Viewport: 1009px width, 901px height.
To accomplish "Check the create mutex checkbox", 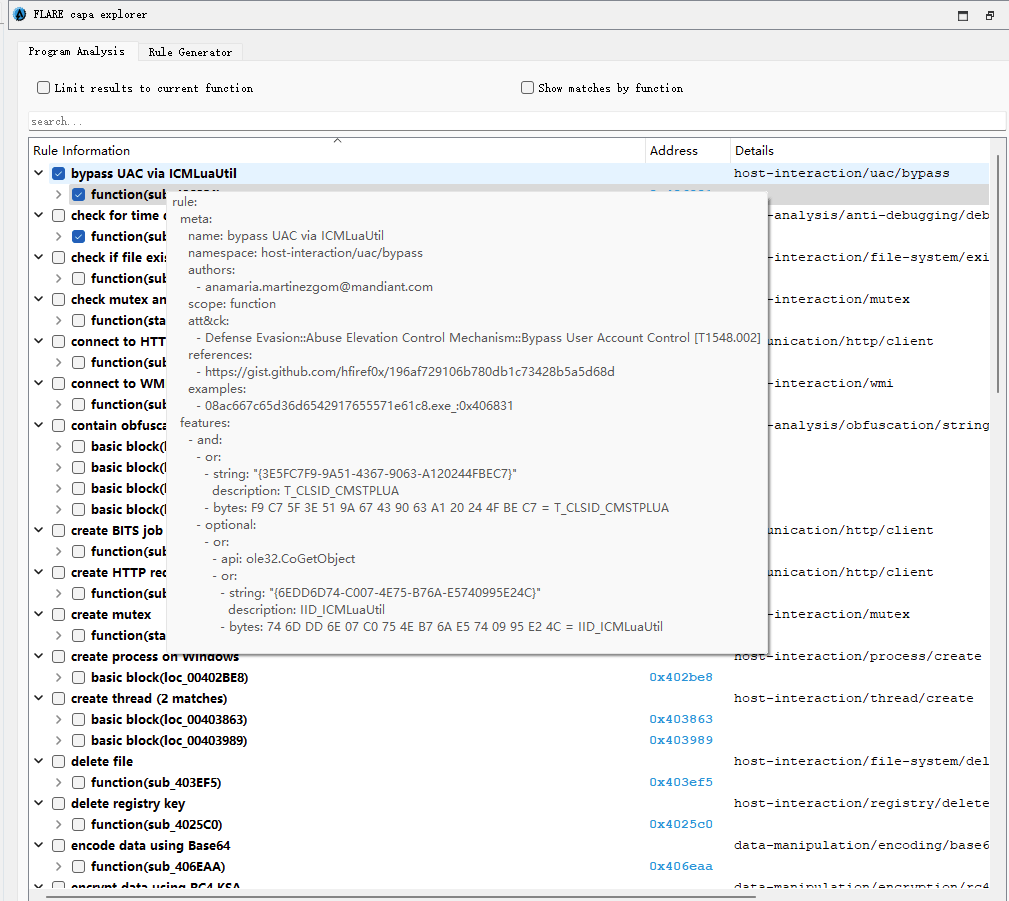I will (59, 615).
